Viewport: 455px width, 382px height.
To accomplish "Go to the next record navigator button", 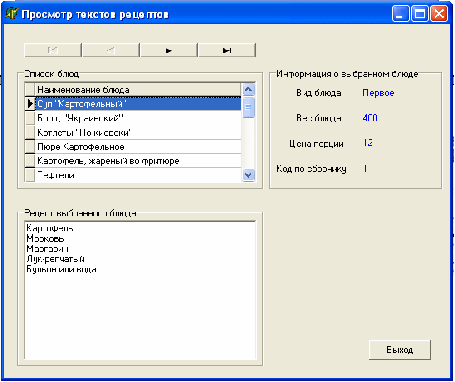I will pos(169,50).
